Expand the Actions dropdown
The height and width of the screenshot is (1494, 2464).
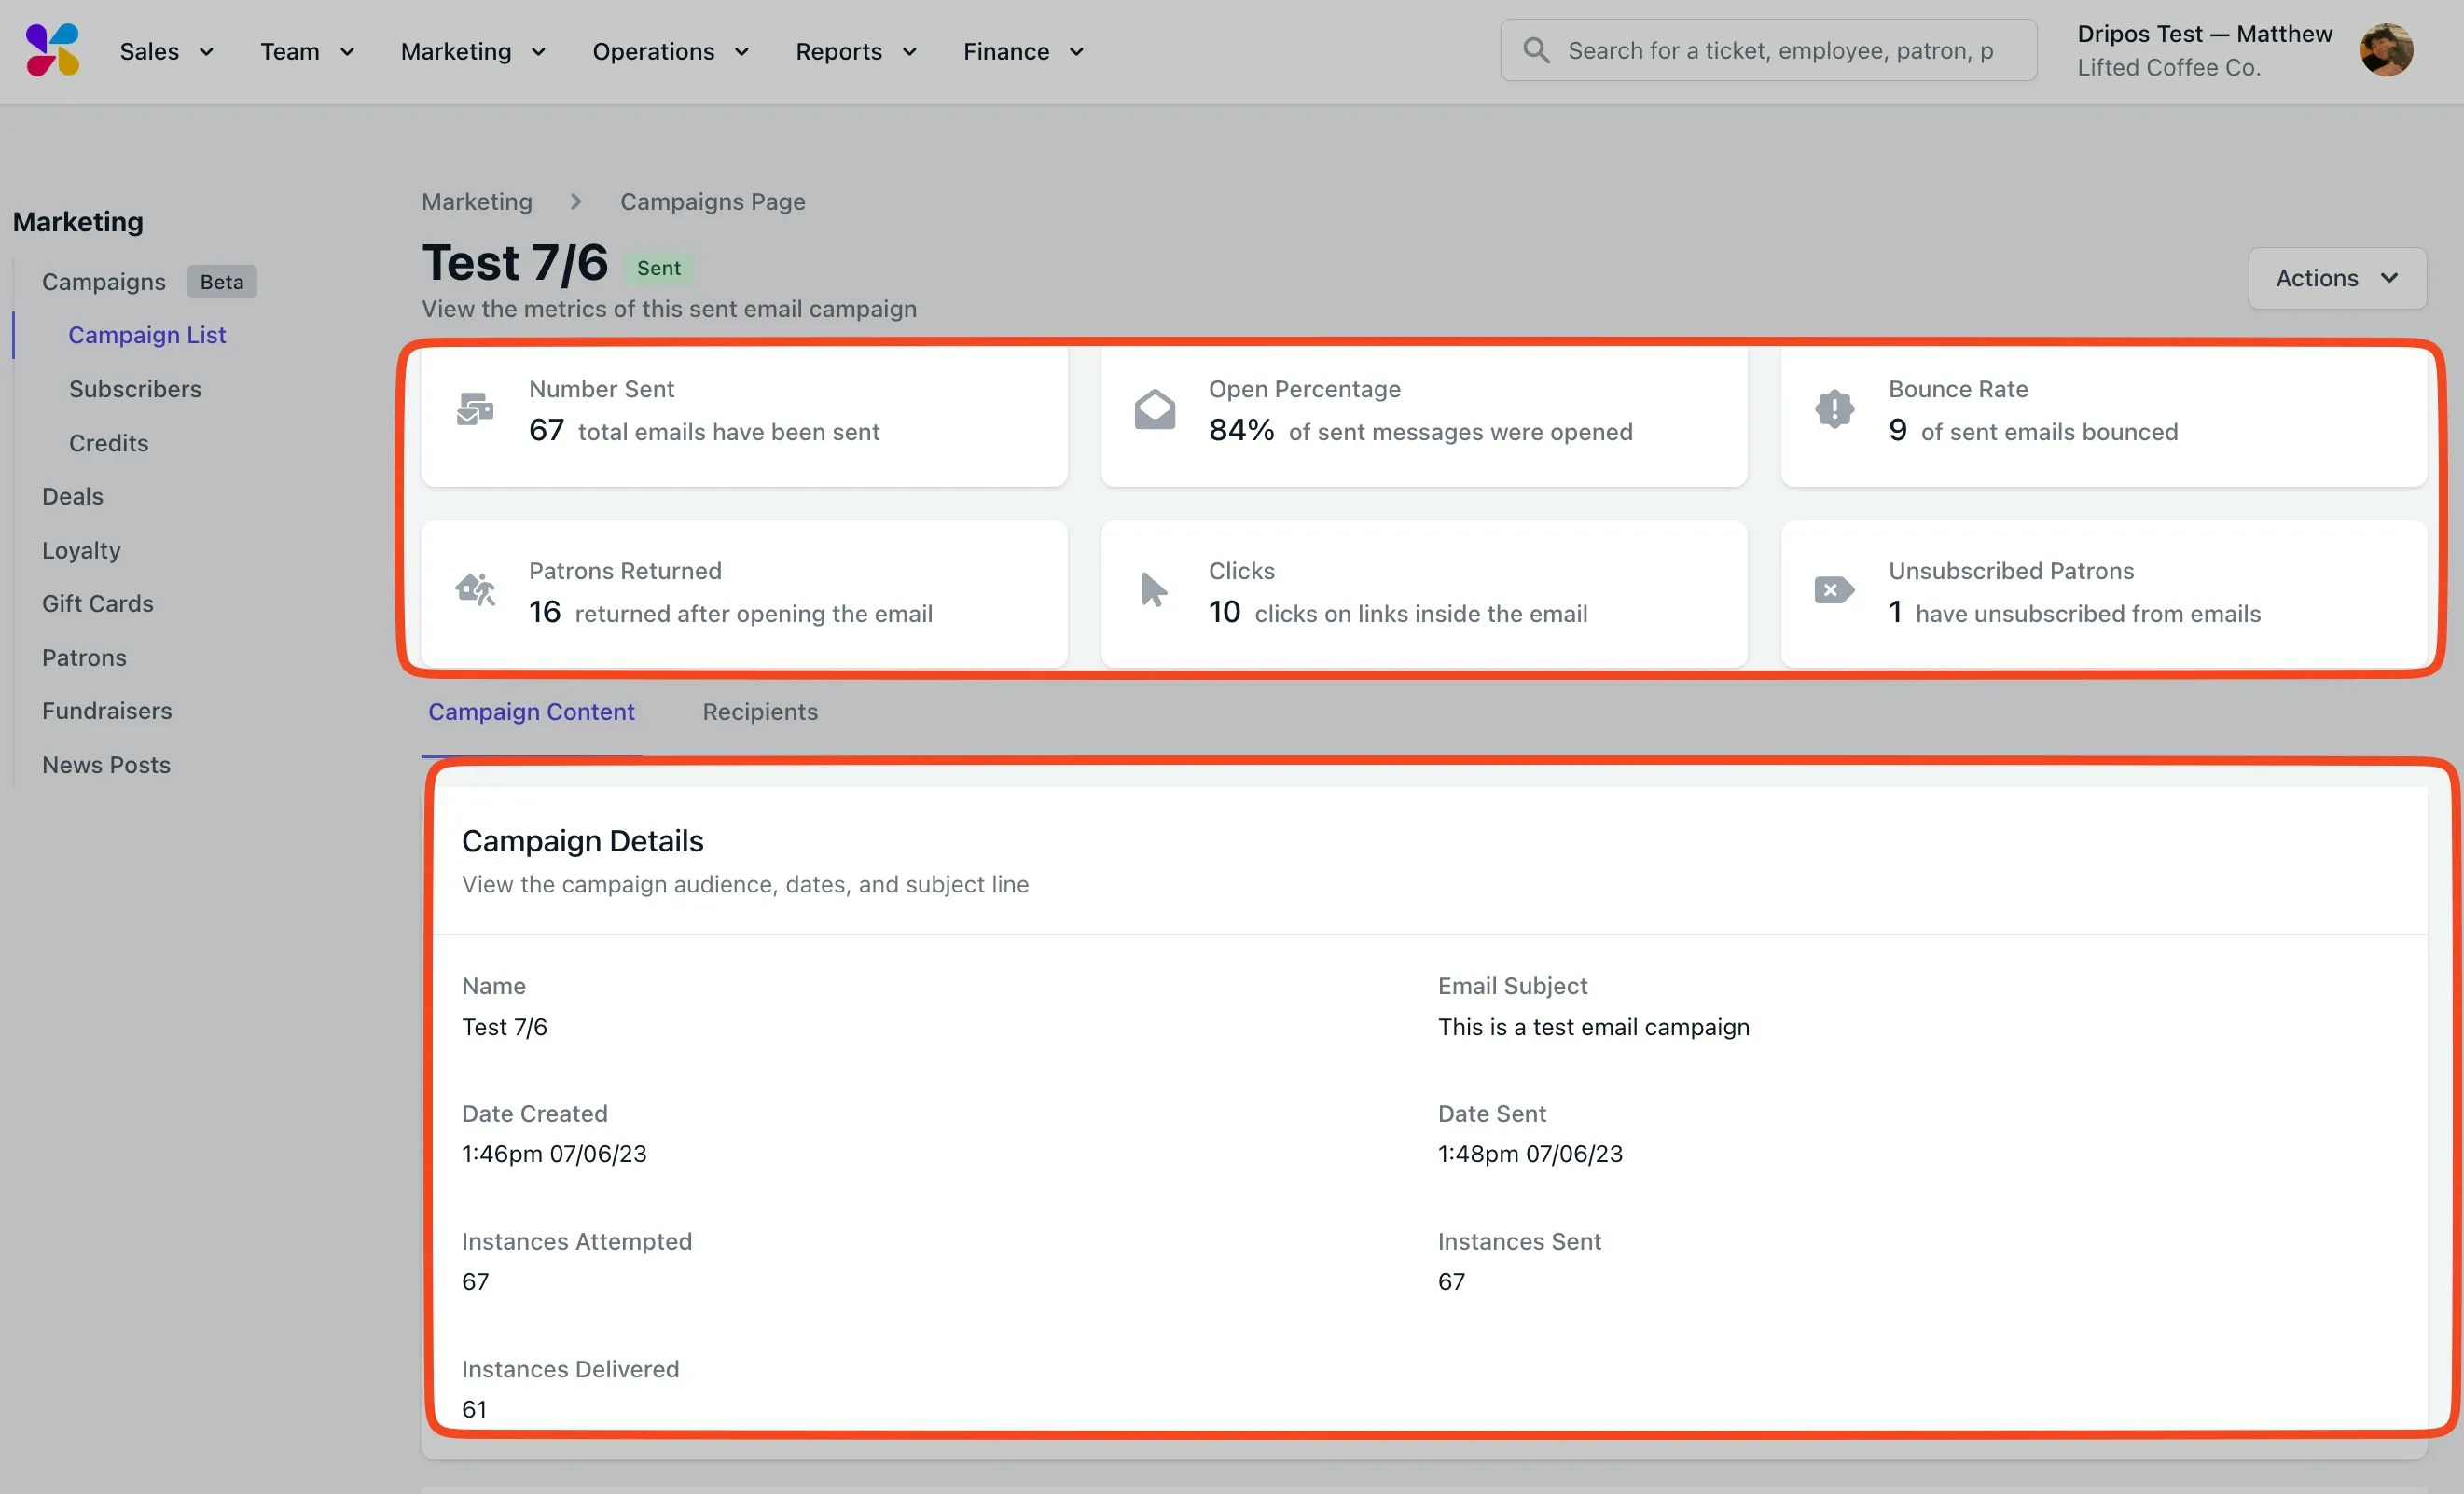coord(2336,278)
